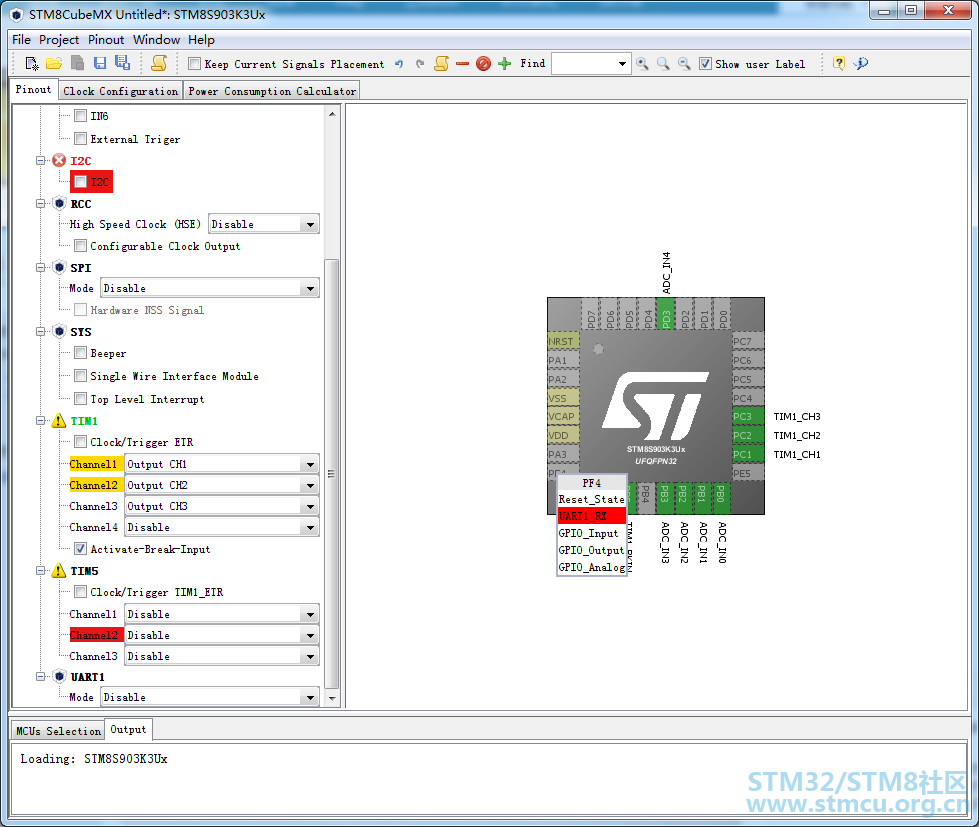The image size is (979, 827).
Task: Click the gray PC7 pin on chip
Action: (x=748, y=341)
